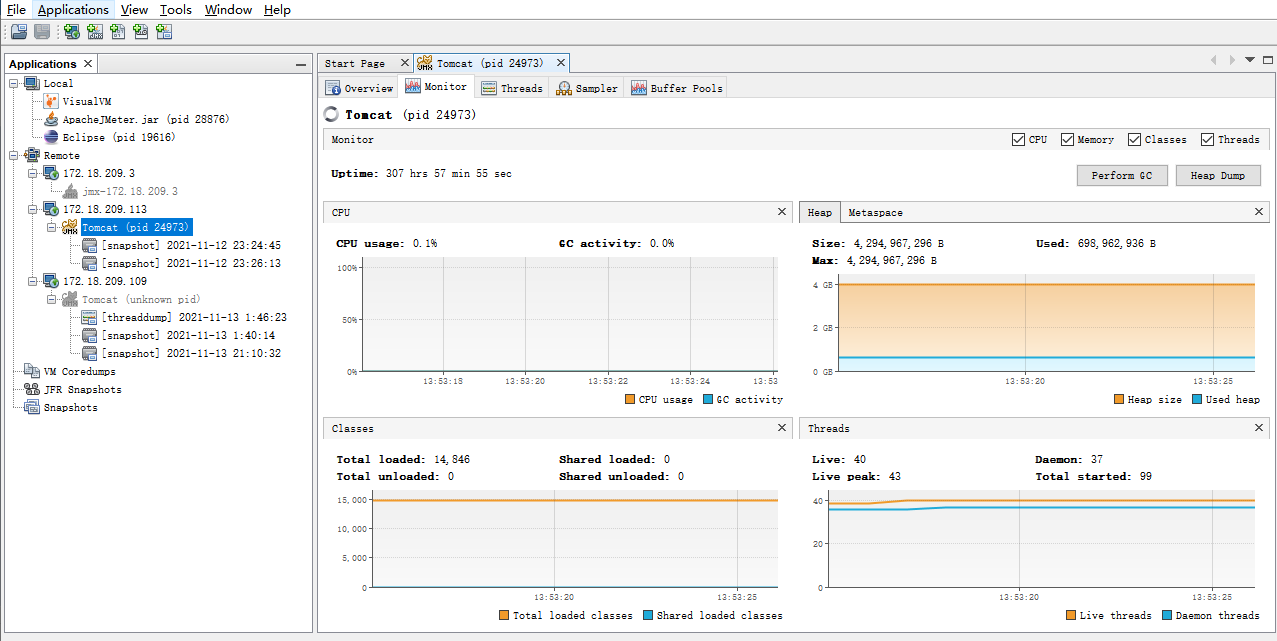The height and width of the screenshot is (641, 1277).
Task: Click the Add JFR Snapshot toolbar icon
Action: pyautogui.click(x=141, y=32)
